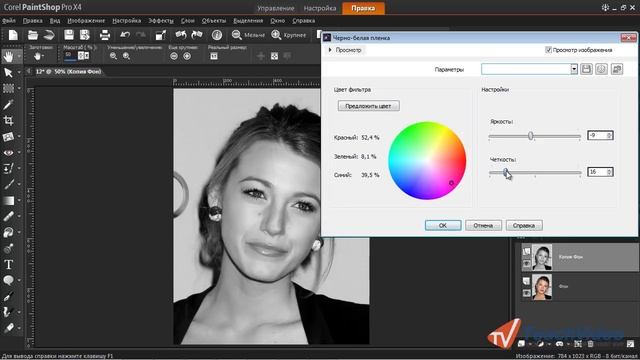Create a new image file

point(13,36)
